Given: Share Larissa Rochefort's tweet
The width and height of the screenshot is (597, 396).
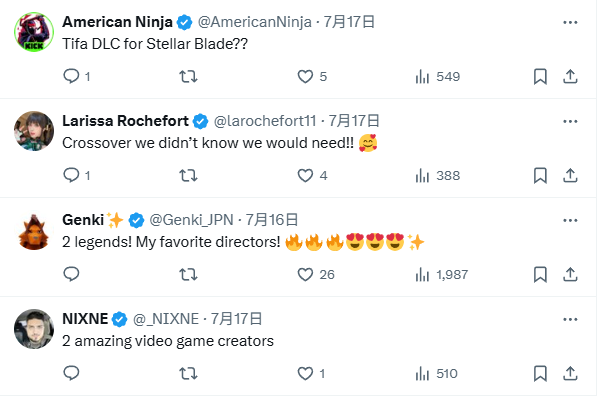Looking at the screenshot, I should (x=570, y=176).
